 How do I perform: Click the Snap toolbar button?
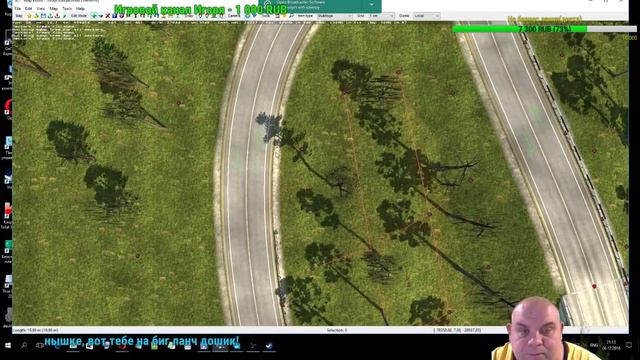pyautogui.click(x=189, y=16)
